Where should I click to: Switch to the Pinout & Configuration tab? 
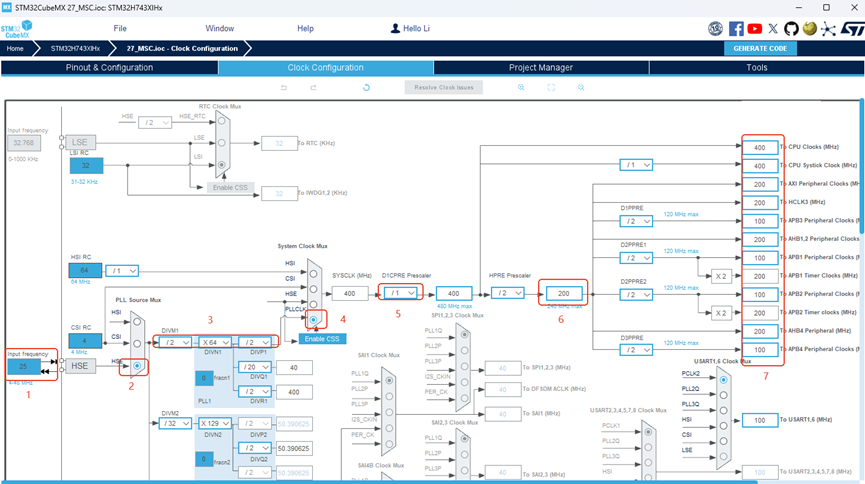(x=109, y=67)
